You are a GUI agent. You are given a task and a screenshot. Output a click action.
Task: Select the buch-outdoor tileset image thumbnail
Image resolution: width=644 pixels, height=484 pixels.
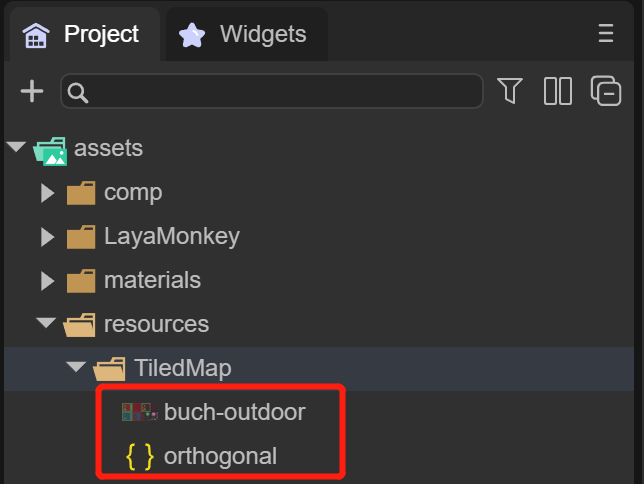[x=140, y=412]
